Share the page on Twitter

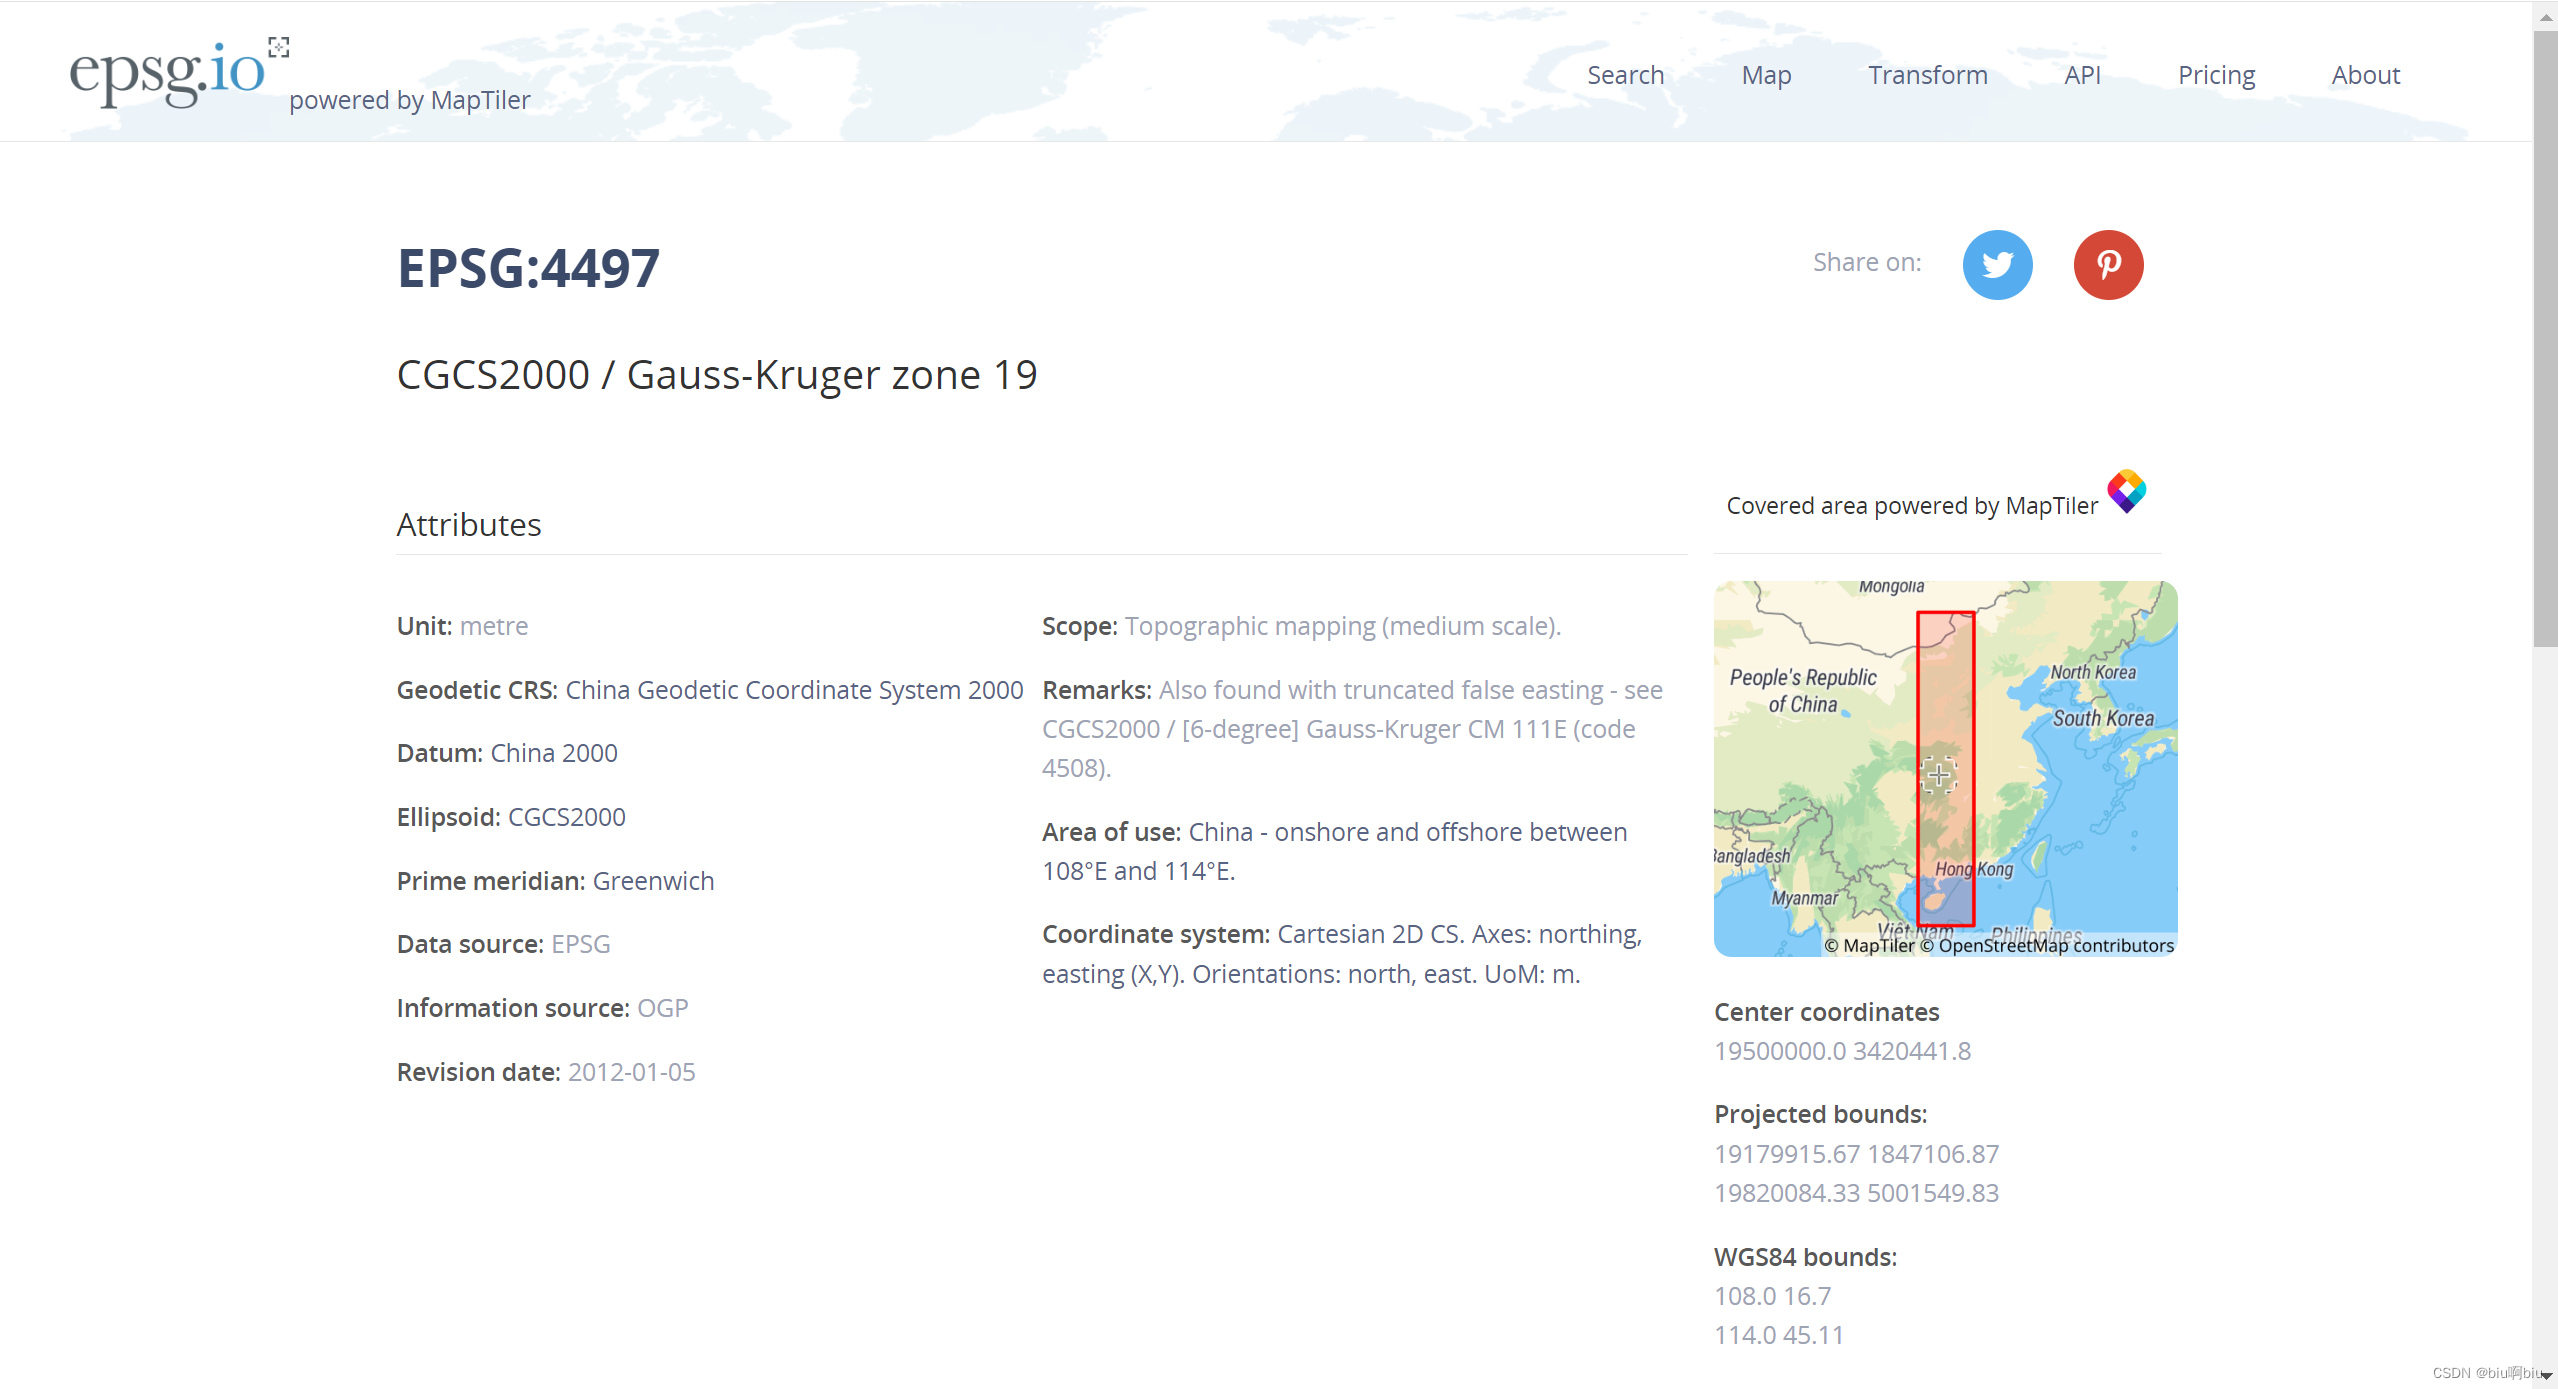click(x=1996, y=264)
